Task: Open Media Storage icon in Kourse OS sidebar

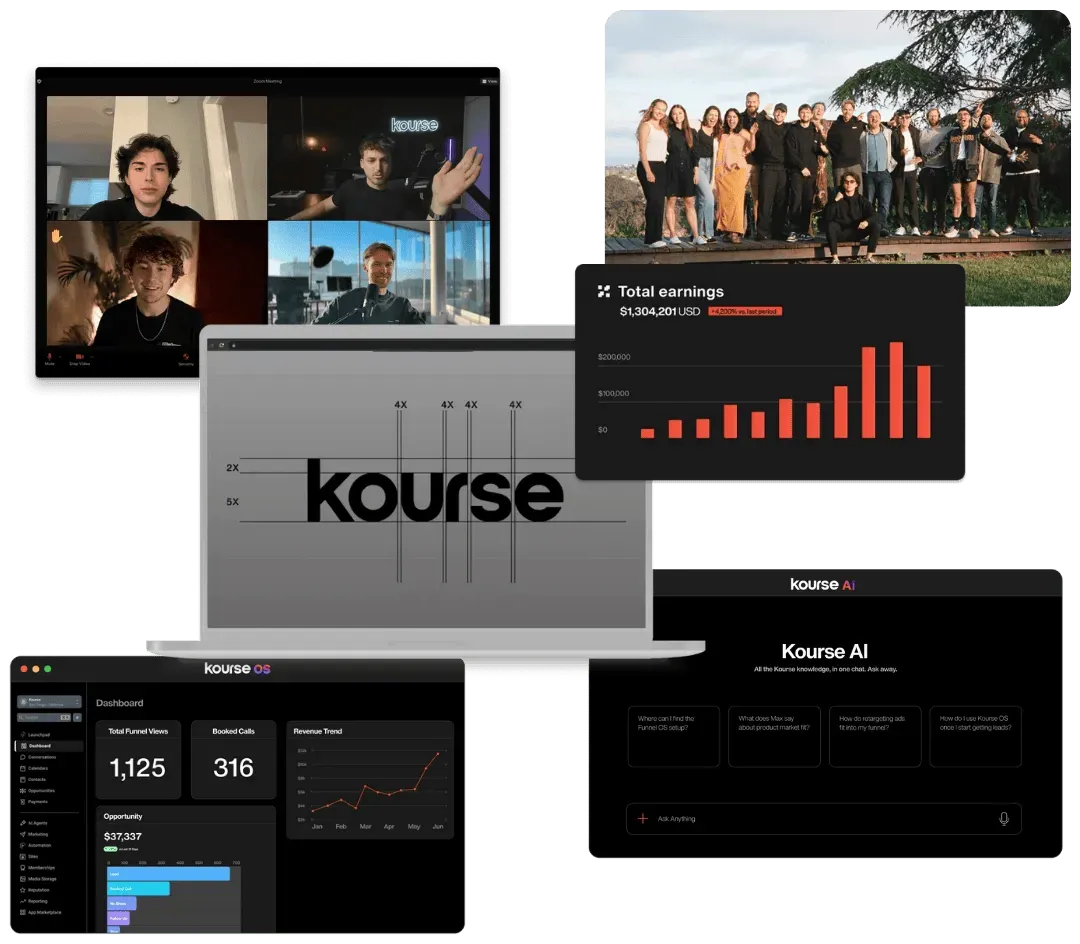Action: coord(23,879)
